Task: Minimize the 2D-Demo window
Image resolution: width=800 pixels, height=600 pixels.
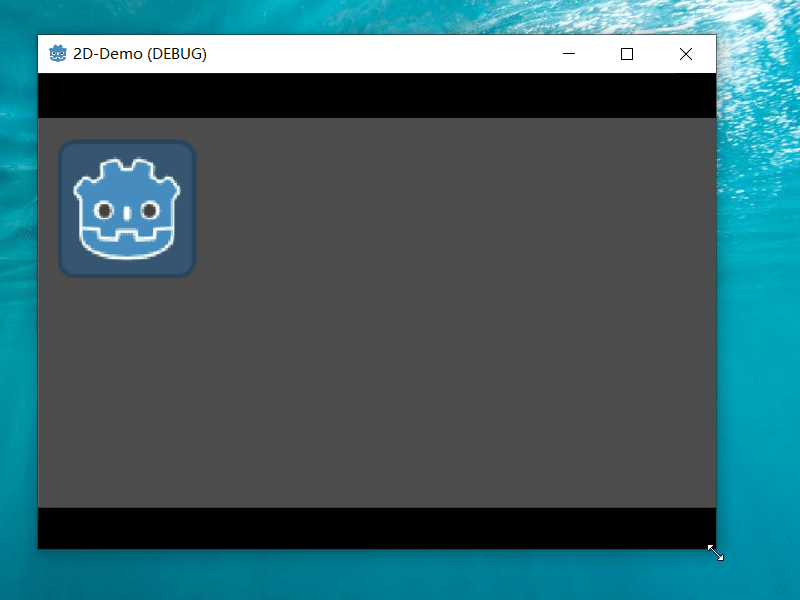Action: [x=569, y=54]
